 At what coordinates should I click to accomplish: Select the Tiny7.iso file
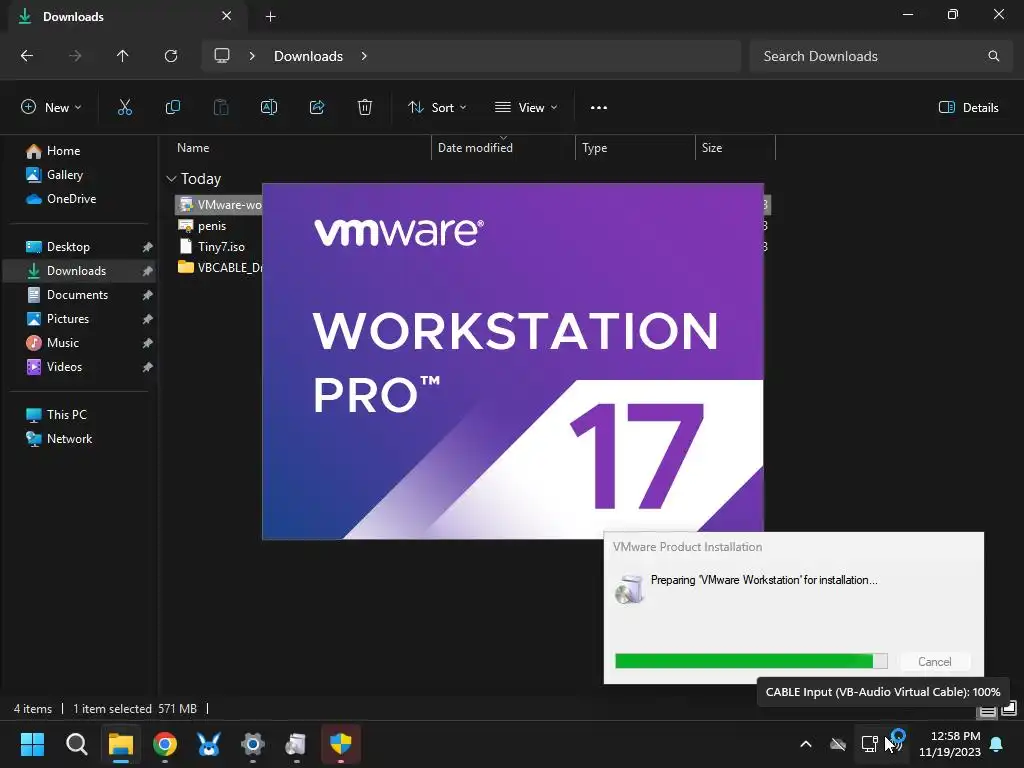[x=219, y=247]
